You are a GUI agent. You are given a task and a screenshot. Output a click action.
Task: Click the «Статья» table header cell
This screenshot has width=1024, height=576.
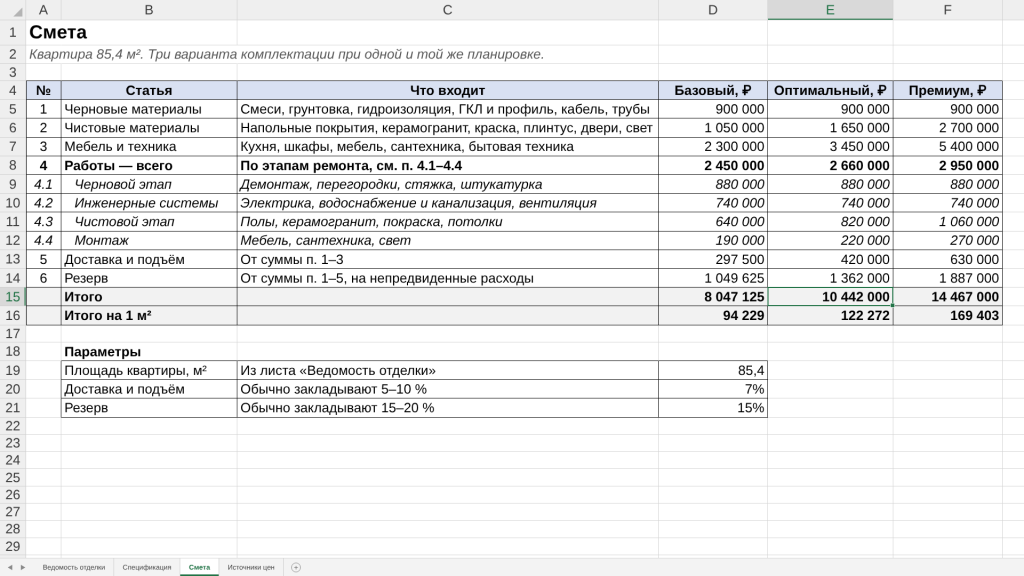point(149,90)
